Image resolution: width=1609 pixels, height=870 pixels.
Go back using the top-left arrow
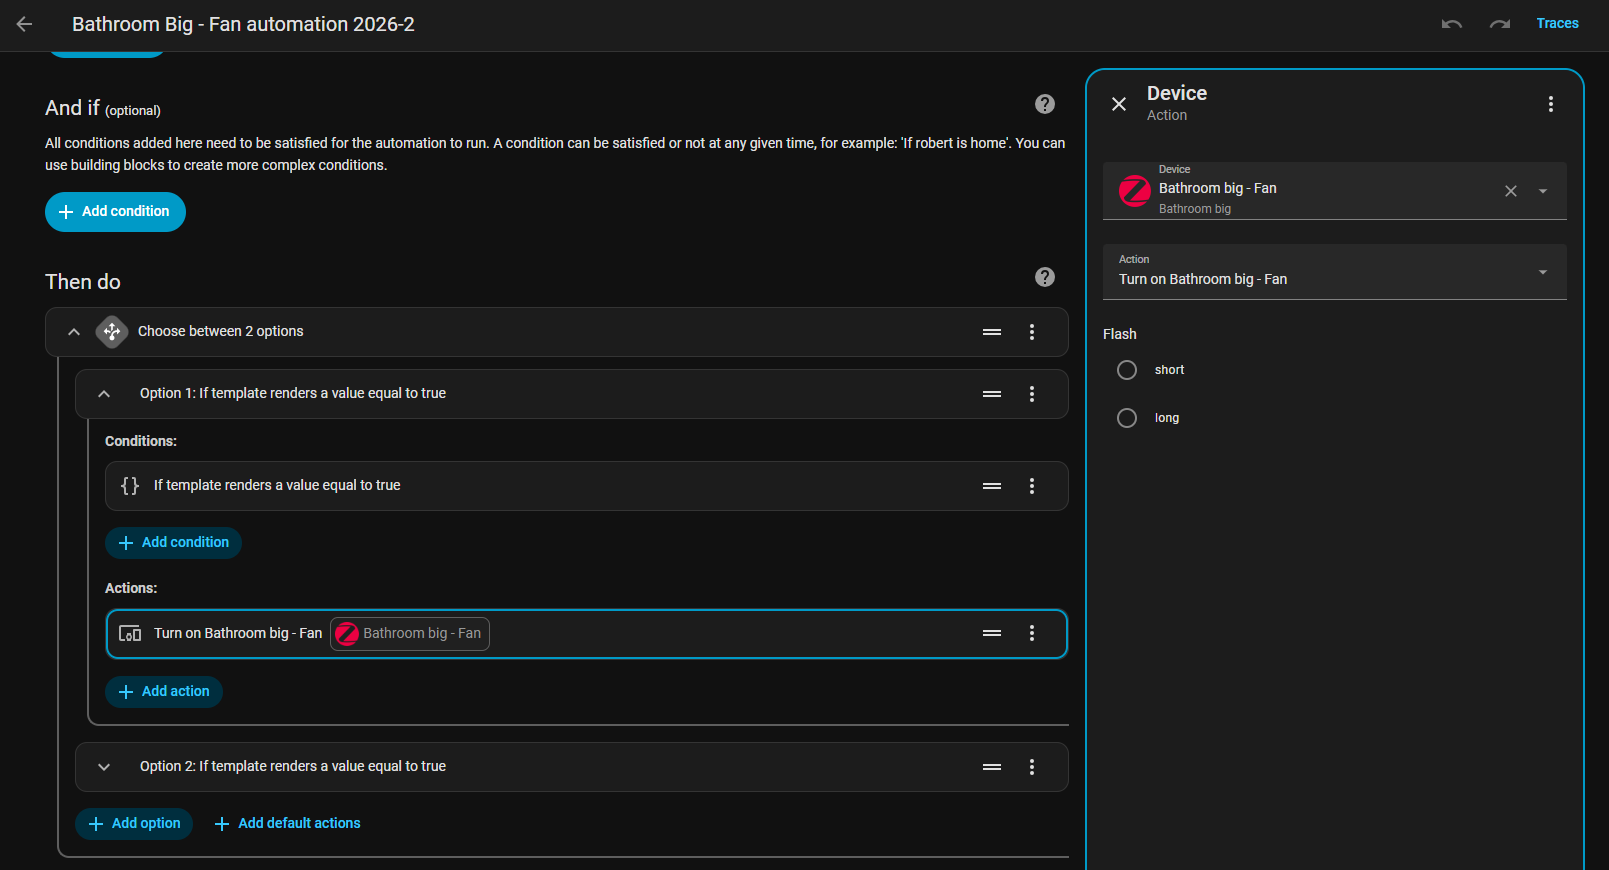point(24,24)
